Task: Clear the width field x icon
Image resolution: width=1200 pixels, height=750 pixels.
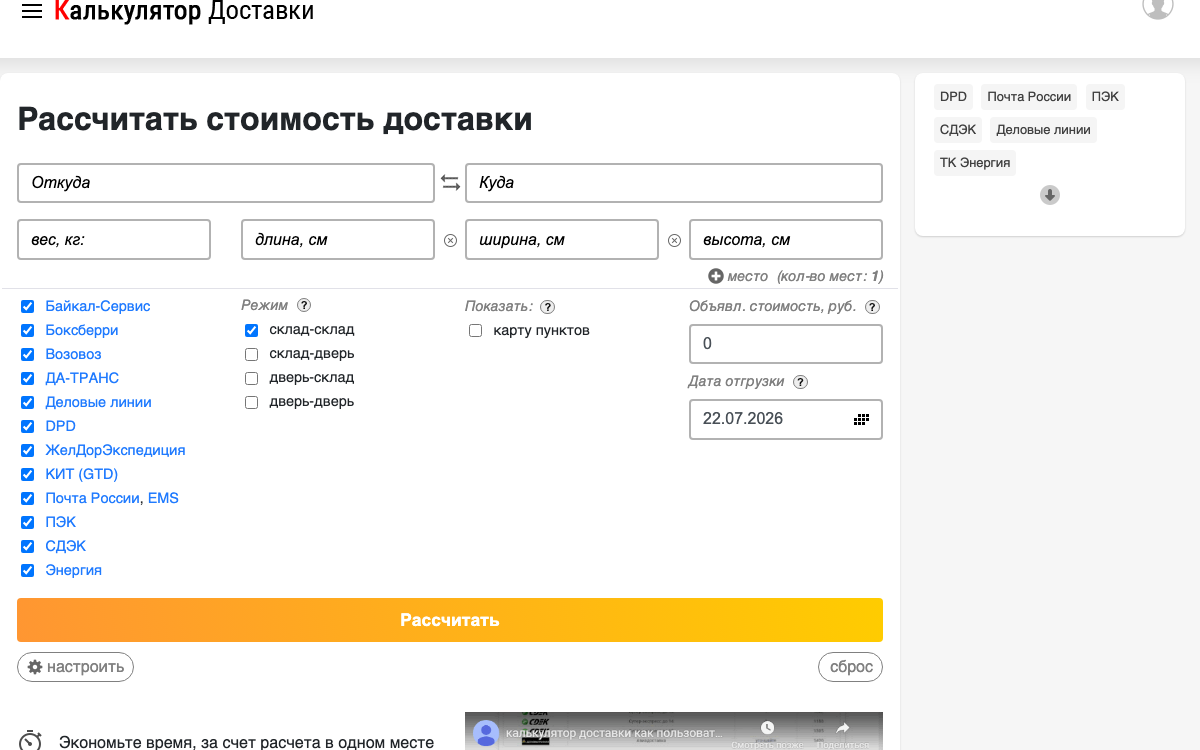Action: coord(674,240)
